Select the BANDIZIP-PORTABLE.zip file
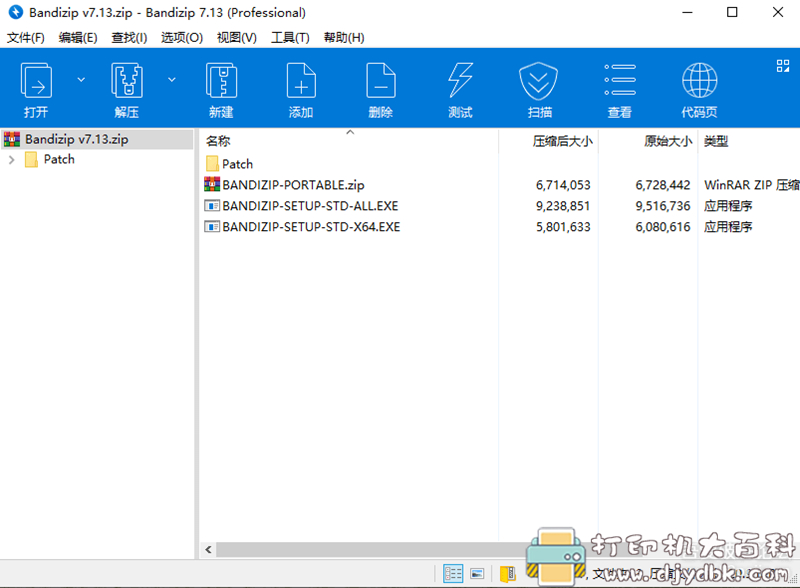The image size is (800, 588). [x=293, y=185]
